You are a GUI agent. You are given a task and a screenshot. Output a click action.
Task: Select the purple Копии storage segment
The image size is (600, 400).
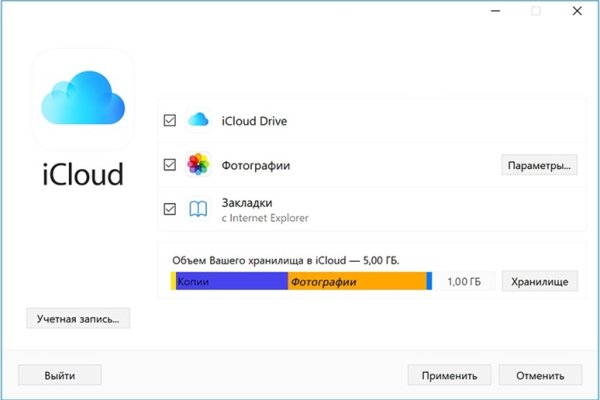tap(231, 282)
